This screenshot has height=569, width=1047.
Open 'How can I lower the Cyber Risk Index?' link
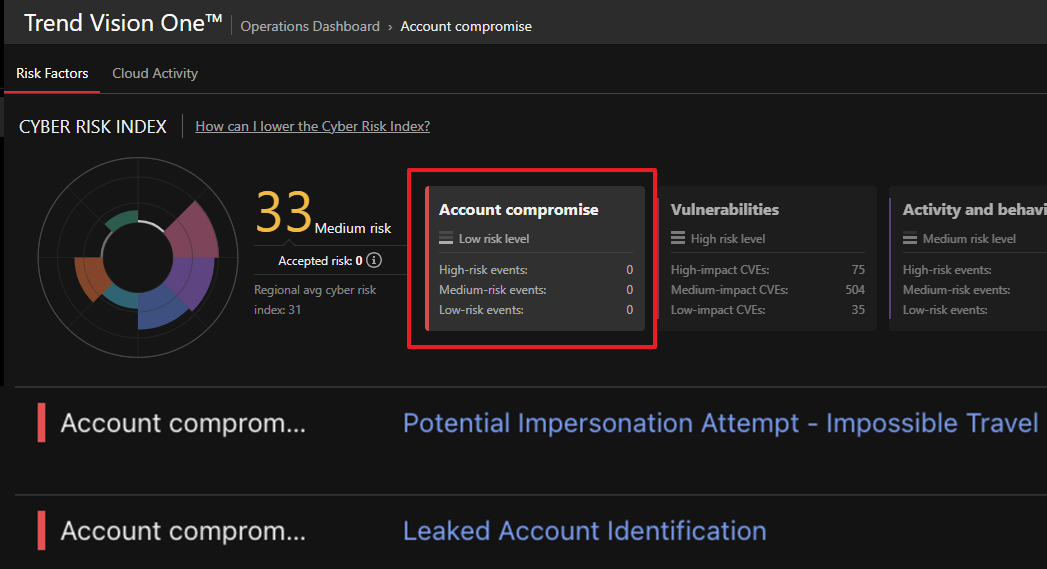pyautogui.click(x=312, y=126)
